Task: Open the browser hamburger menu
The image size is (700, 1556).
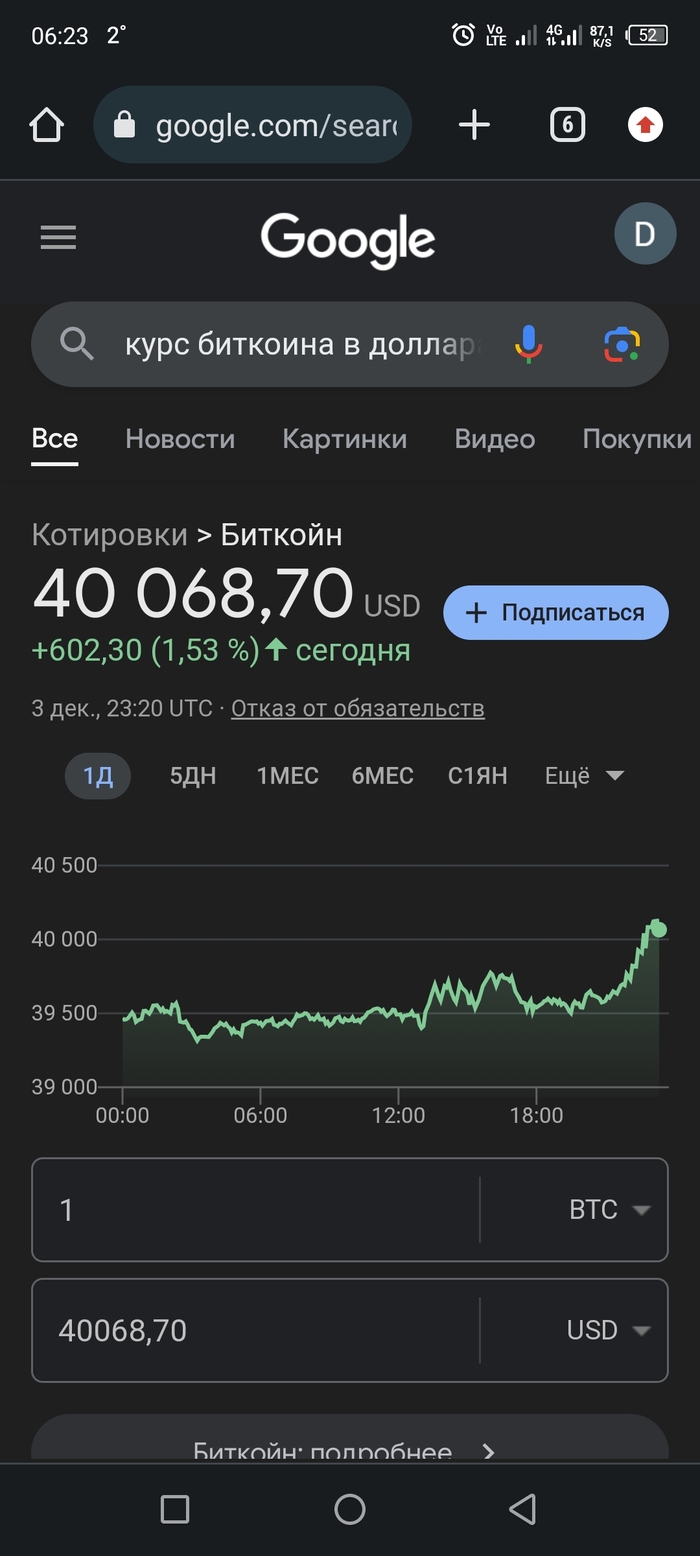Action: 57,237
